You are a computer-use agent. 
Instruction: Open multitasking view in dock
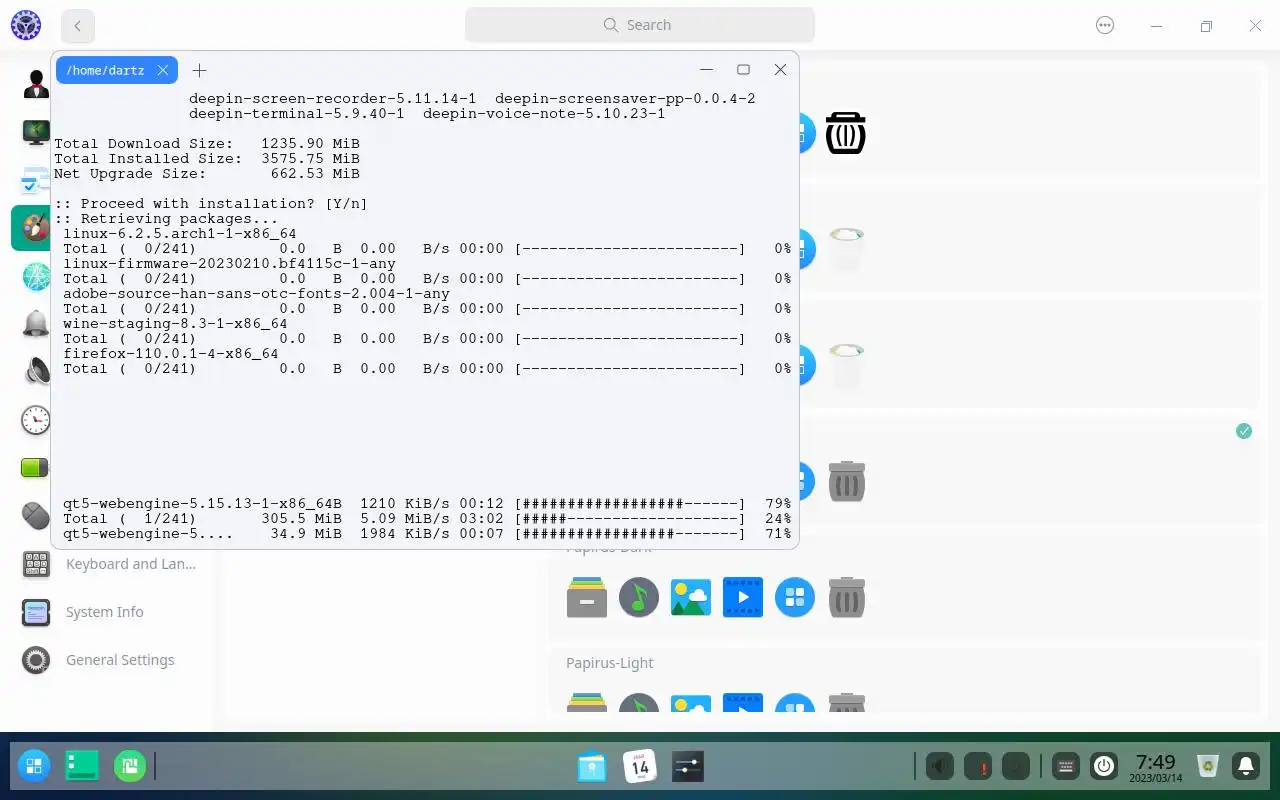[130, 766]
